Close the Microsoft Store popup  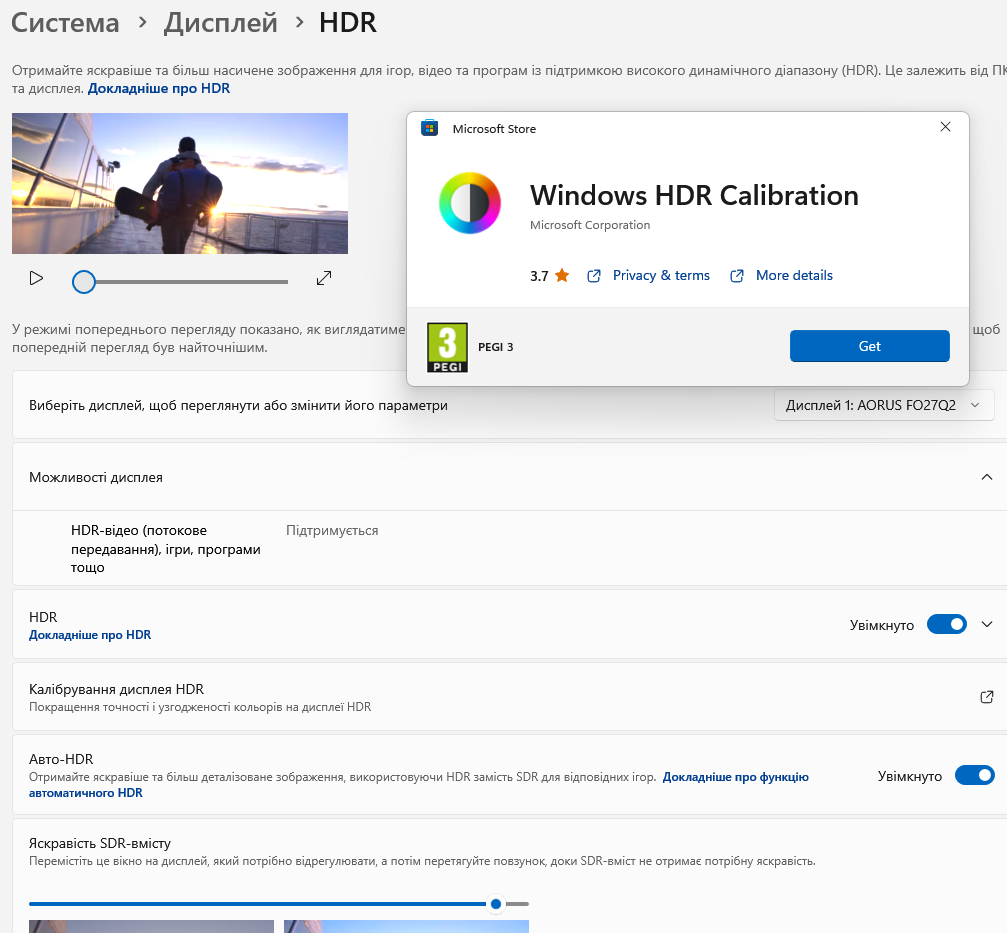coord(945,127)
